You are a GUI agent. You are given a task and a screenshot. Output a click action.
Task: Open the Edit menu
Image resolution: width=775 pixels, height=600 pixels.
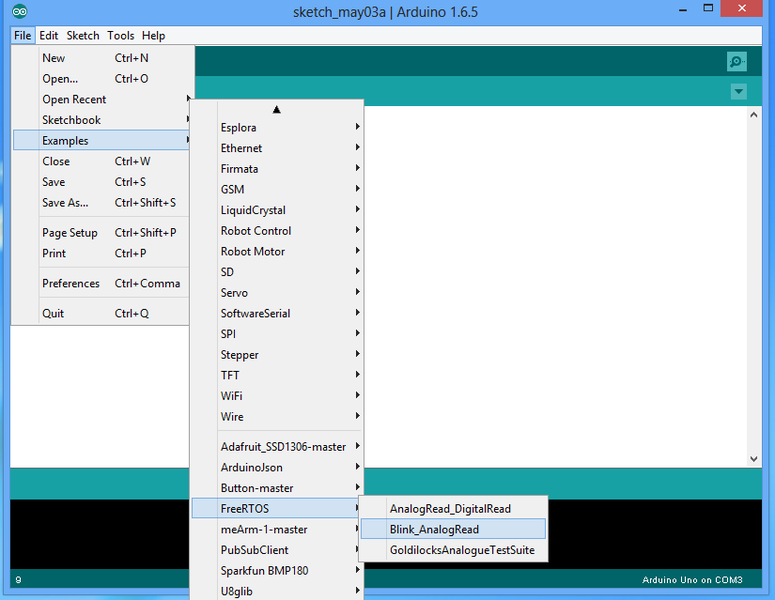tap(48, 36)
